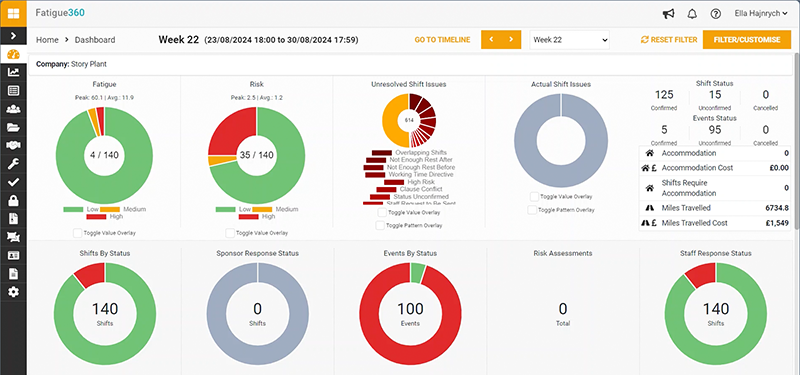Toggle Value Overlay under Unresolved Shift Issues

click(382, 212)
